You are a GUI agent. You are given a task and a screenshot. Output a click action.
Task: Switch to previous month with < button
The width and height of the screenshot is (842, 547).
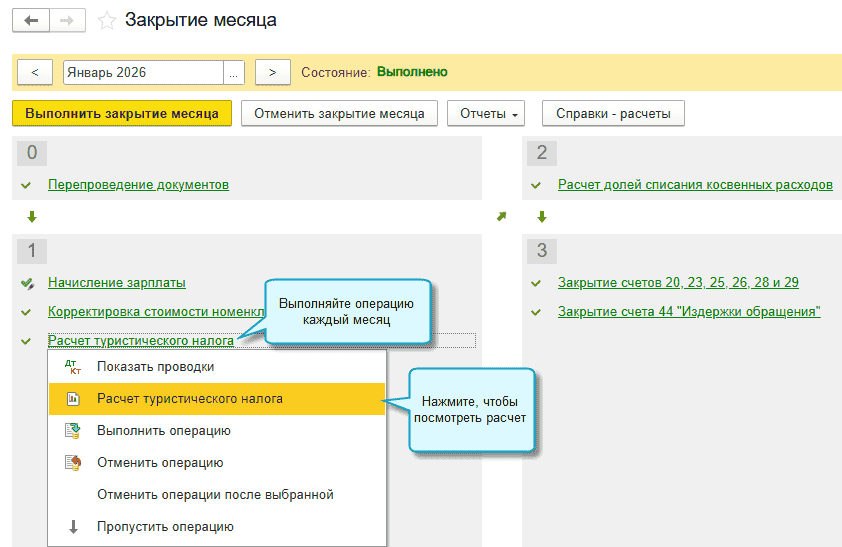click(x=35, y=72)
